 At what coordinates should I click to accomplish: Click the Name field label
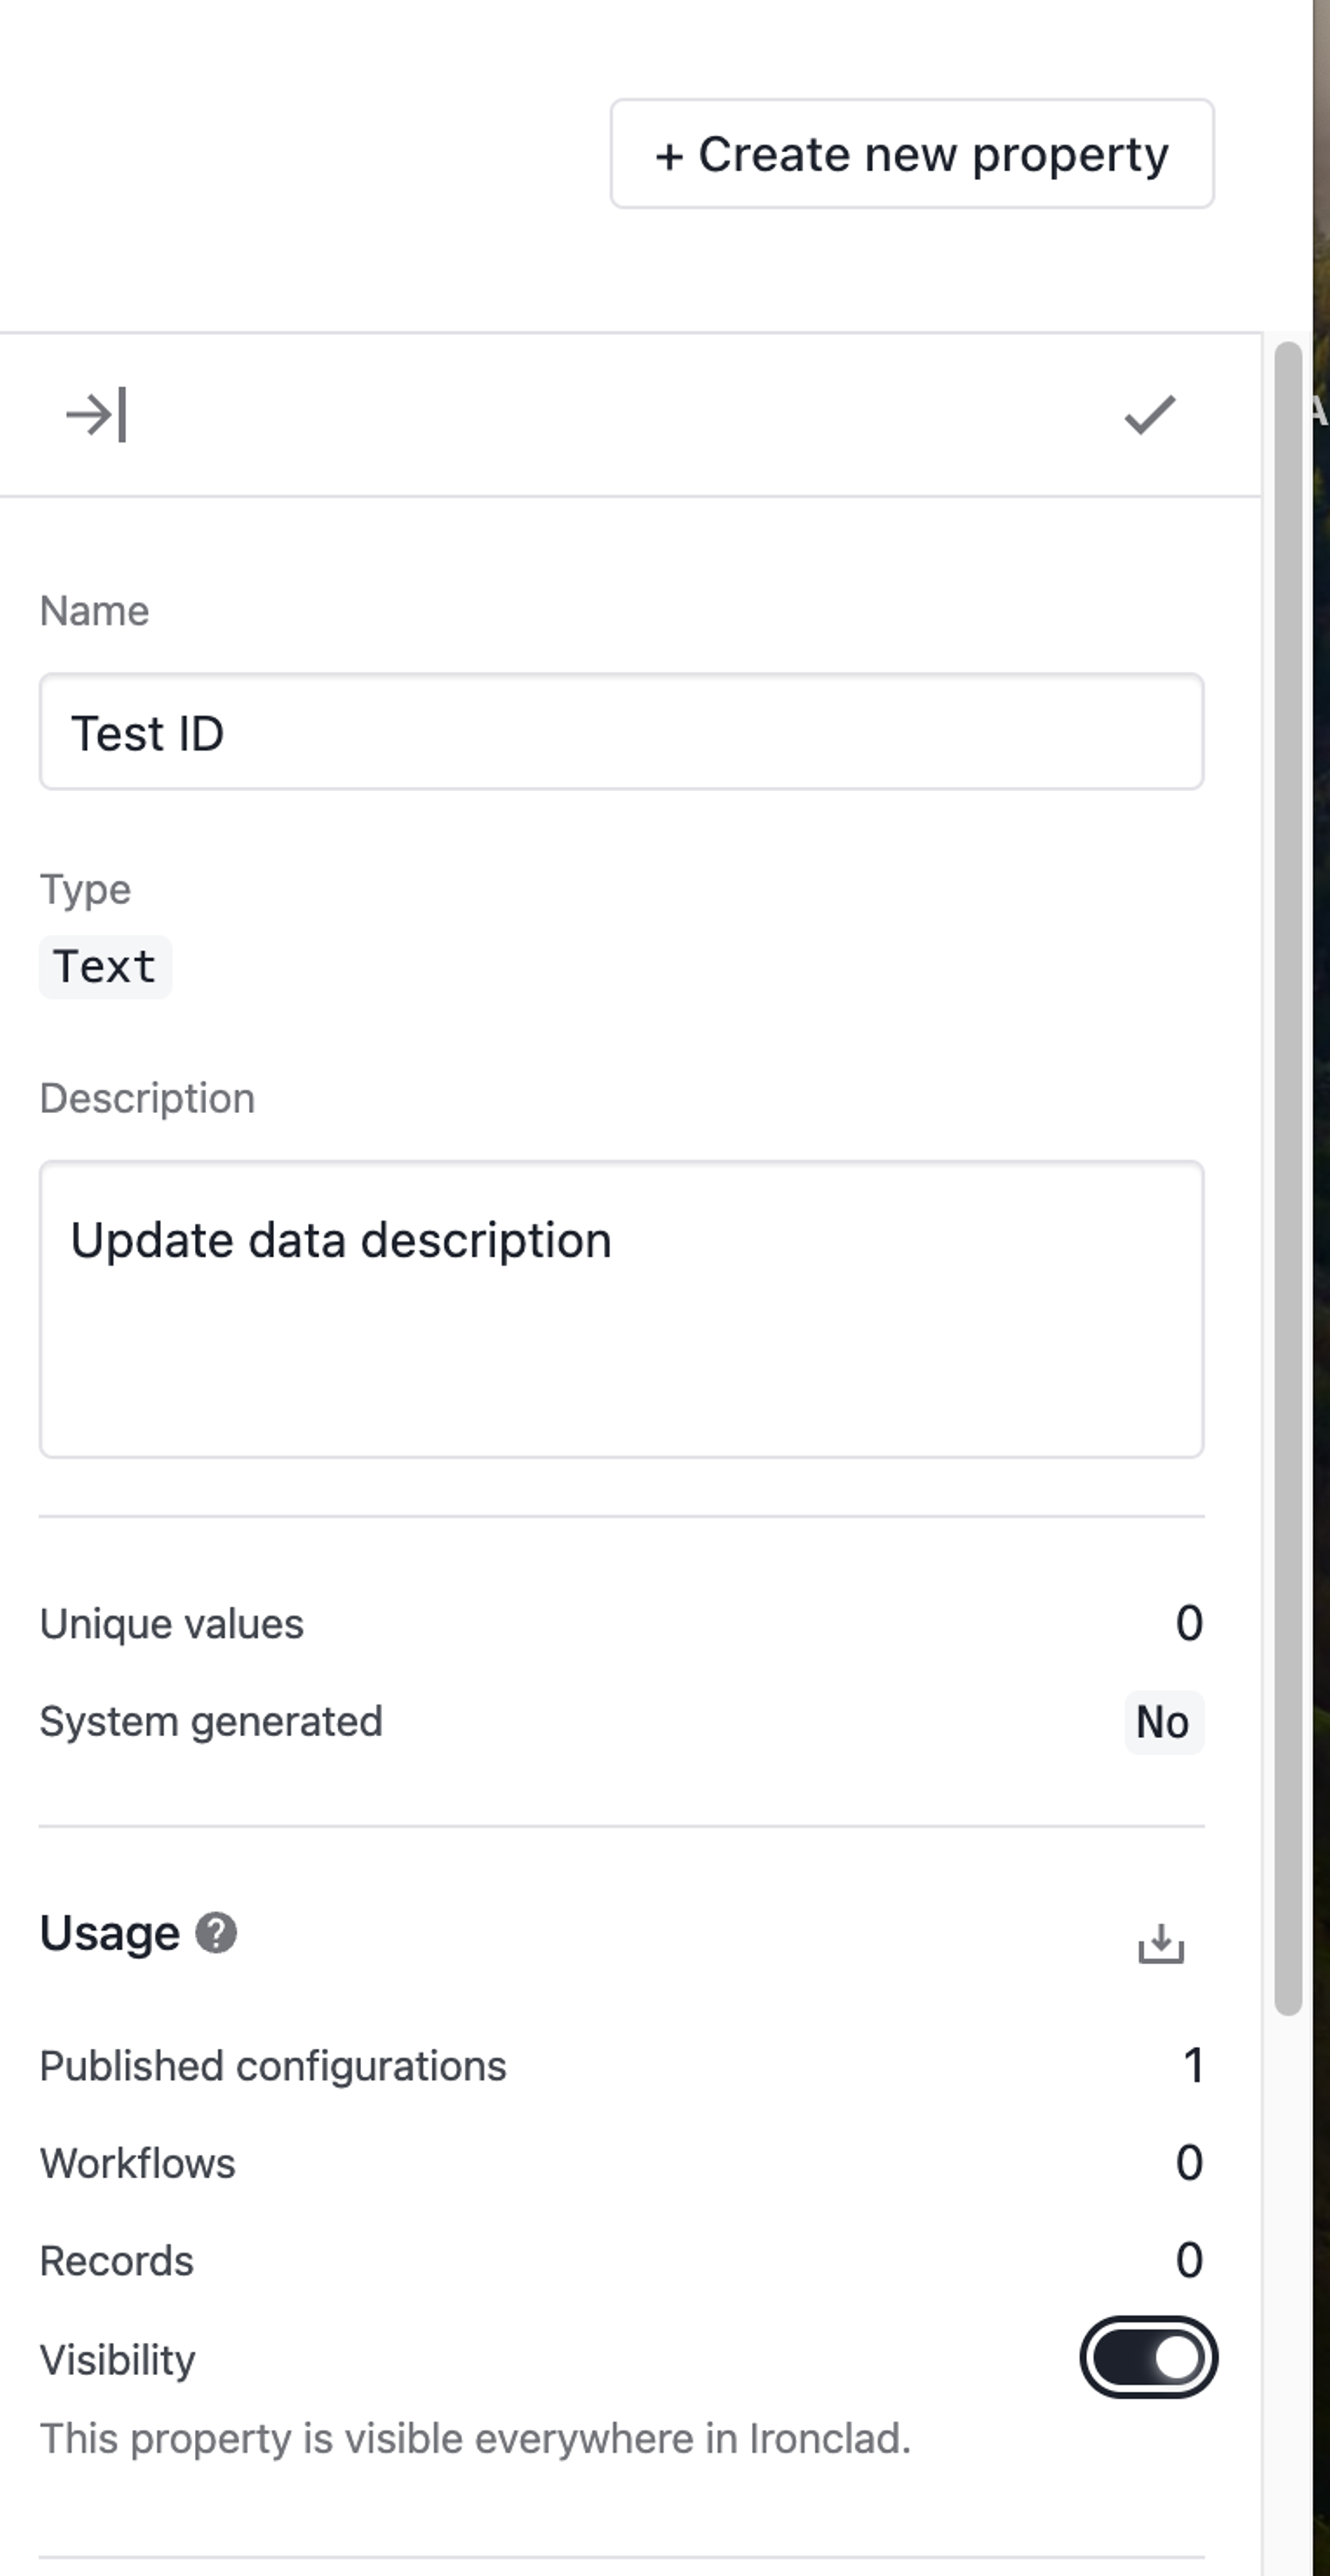[x=95, y=611]
